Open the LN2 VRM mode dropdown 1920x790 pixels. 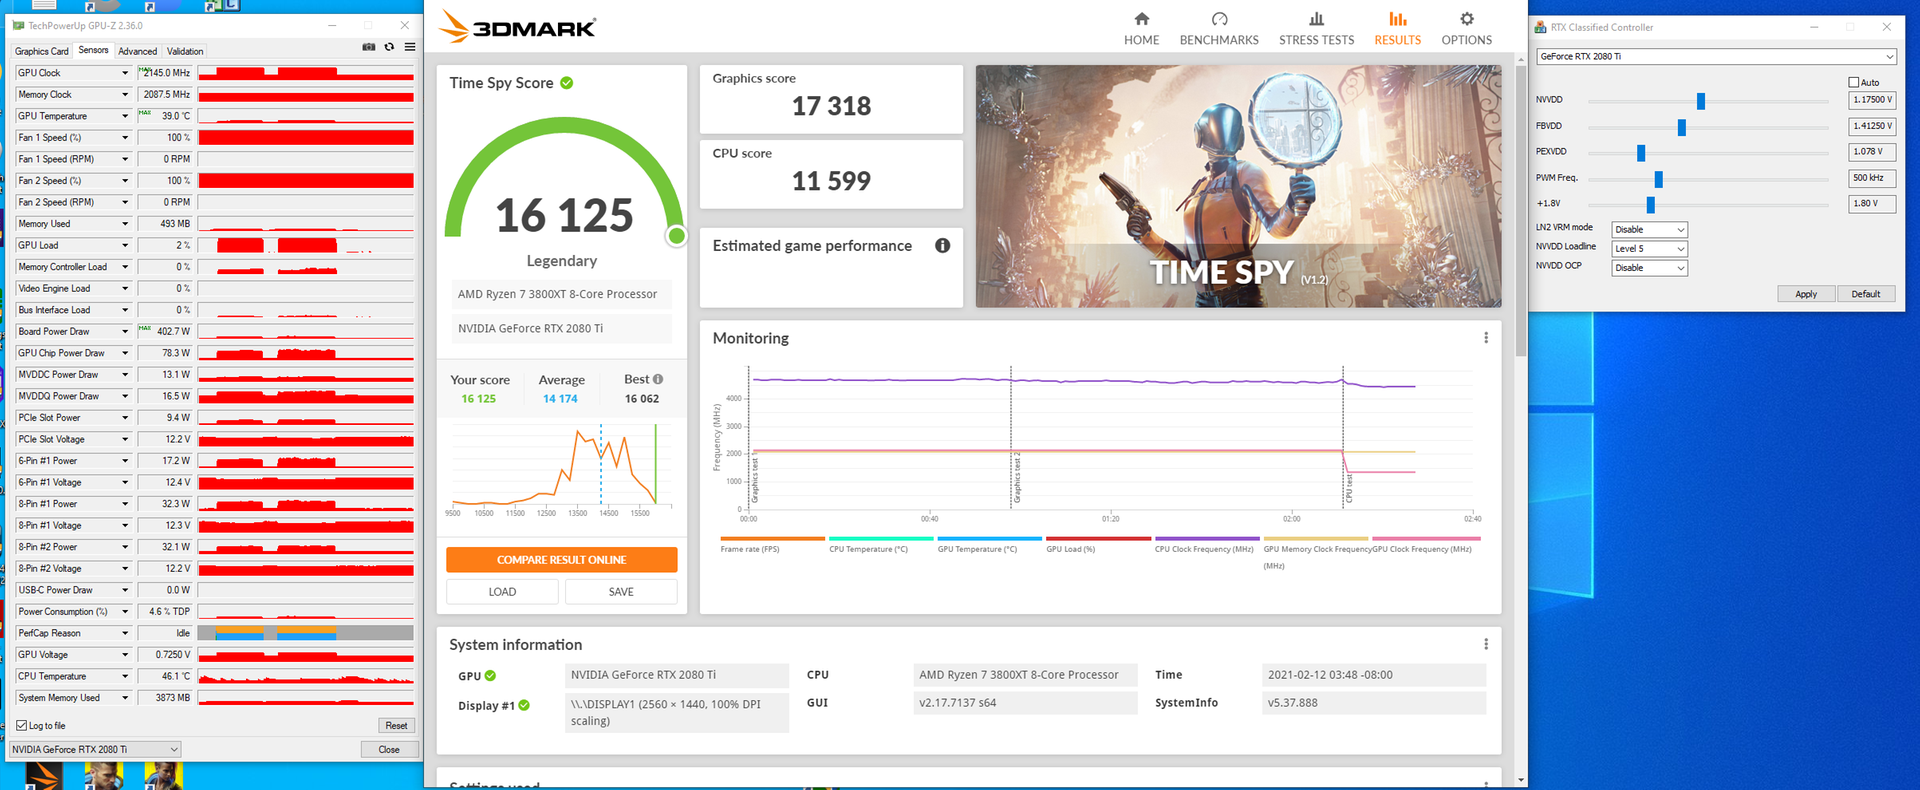pos(1649,230)
